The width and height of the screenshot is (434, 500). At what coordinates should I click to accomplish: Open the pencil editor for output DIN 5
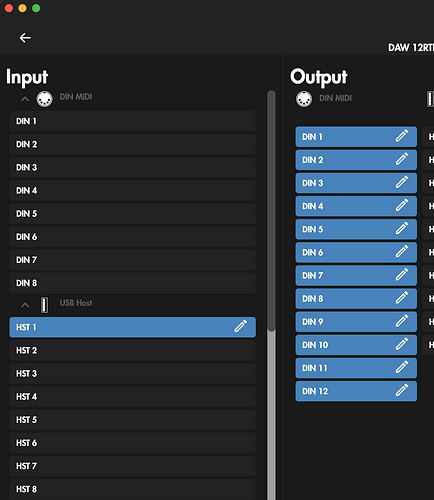[402, 228]
